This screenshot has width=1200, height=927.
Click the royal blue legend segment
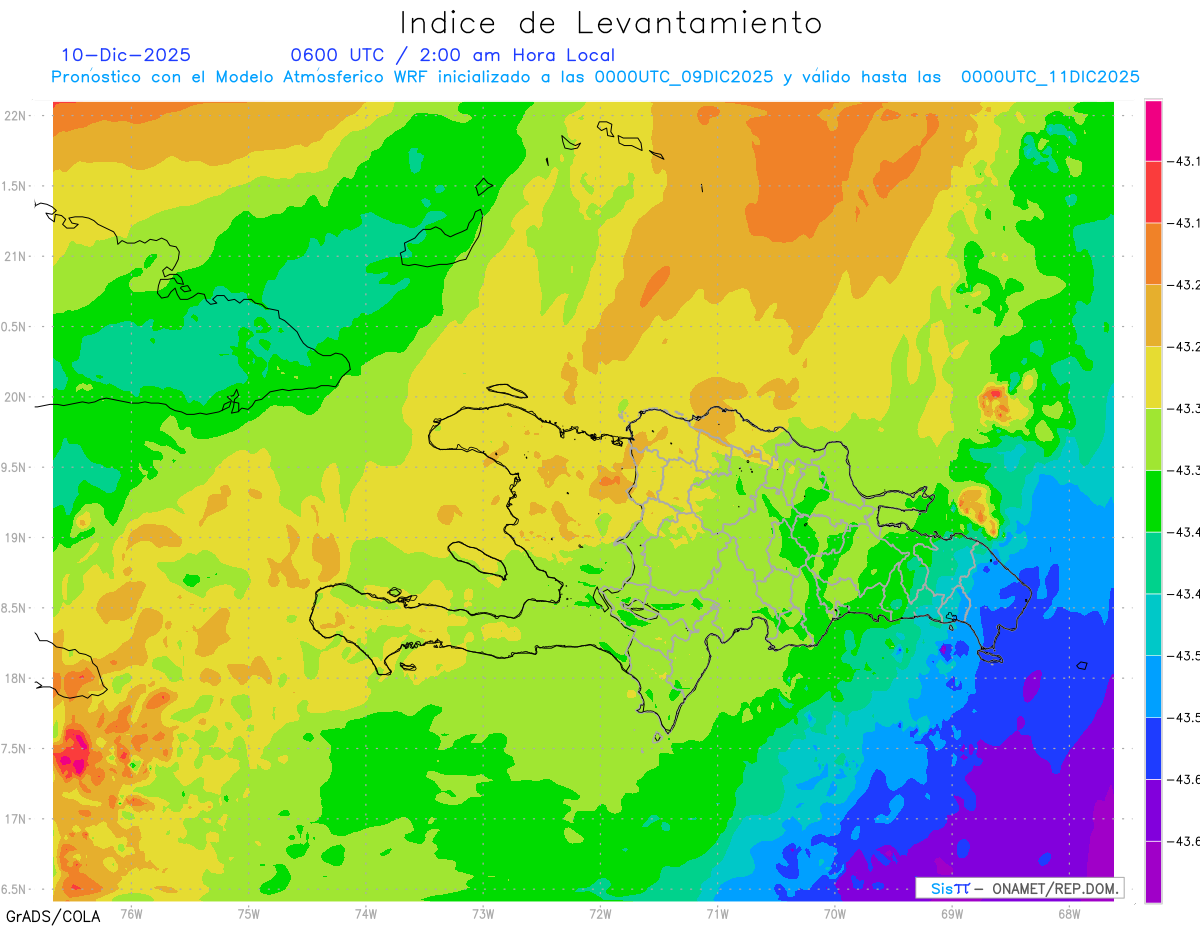tap(1153, 748)
